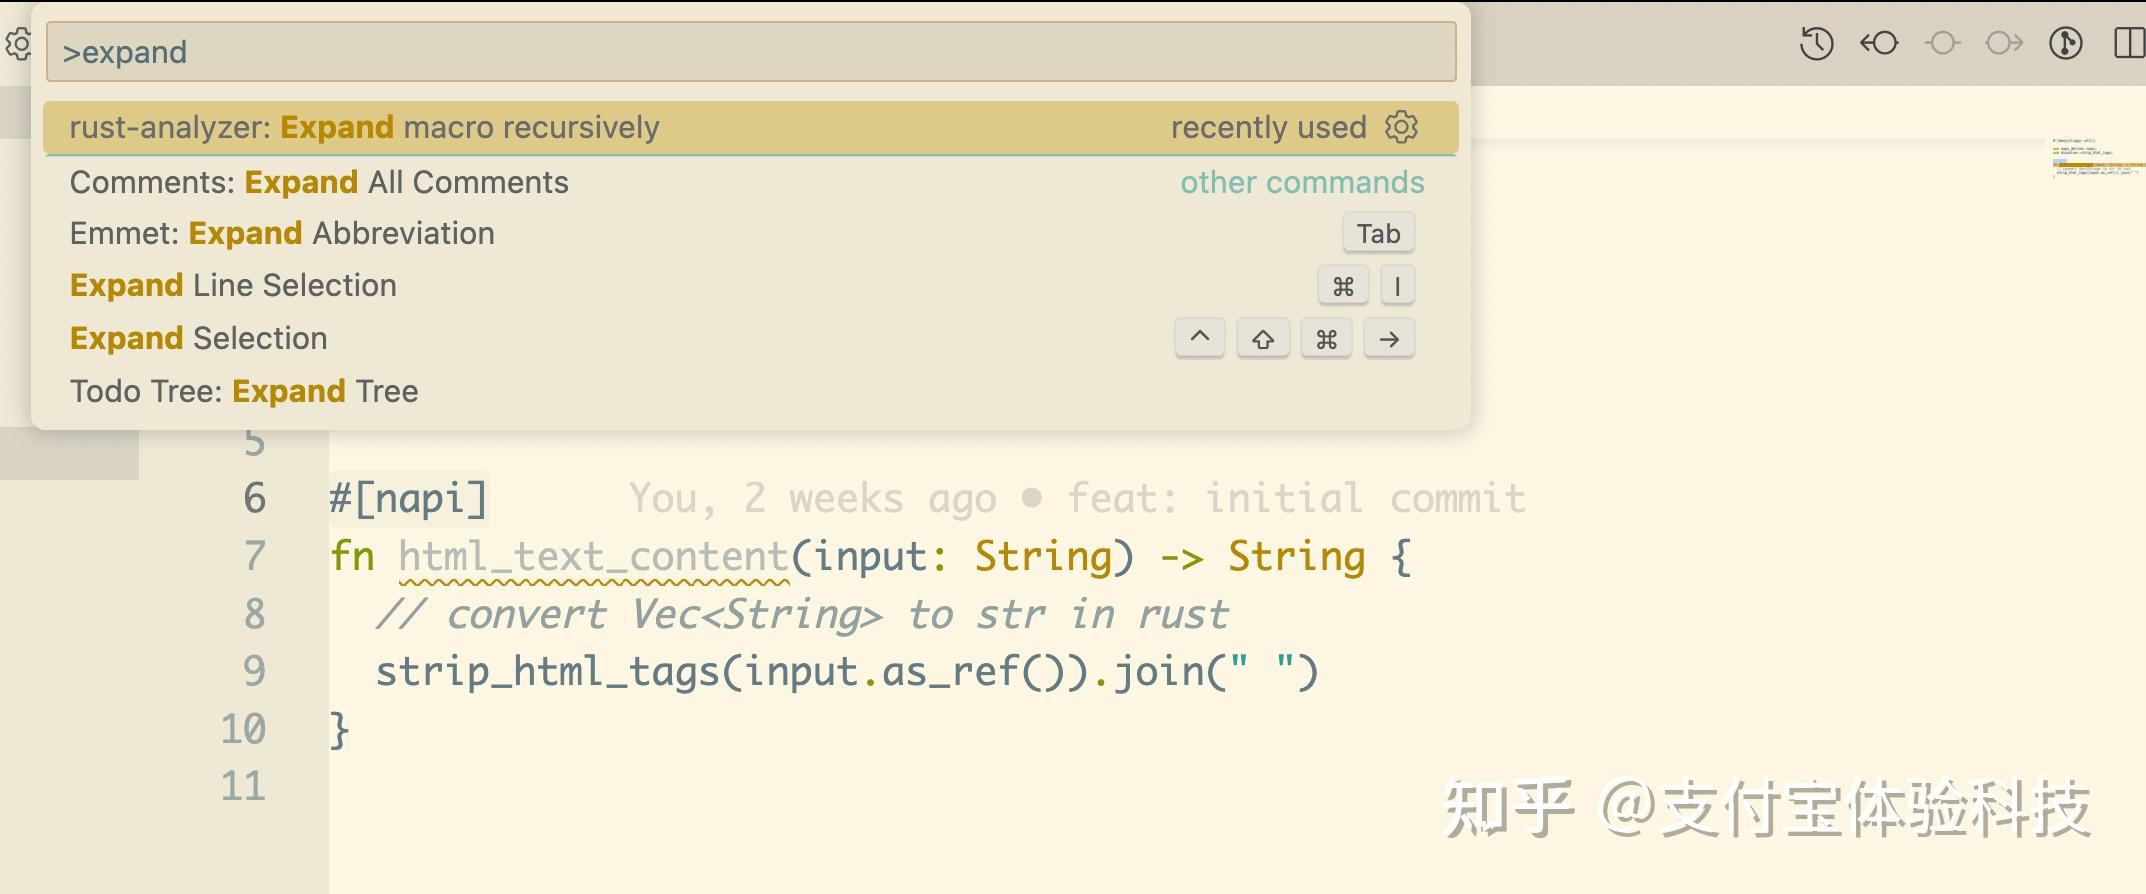The height and width of the screenshot is (894, 2146).
Task: Click the html_text_content function name
Action: click(594, 557)
